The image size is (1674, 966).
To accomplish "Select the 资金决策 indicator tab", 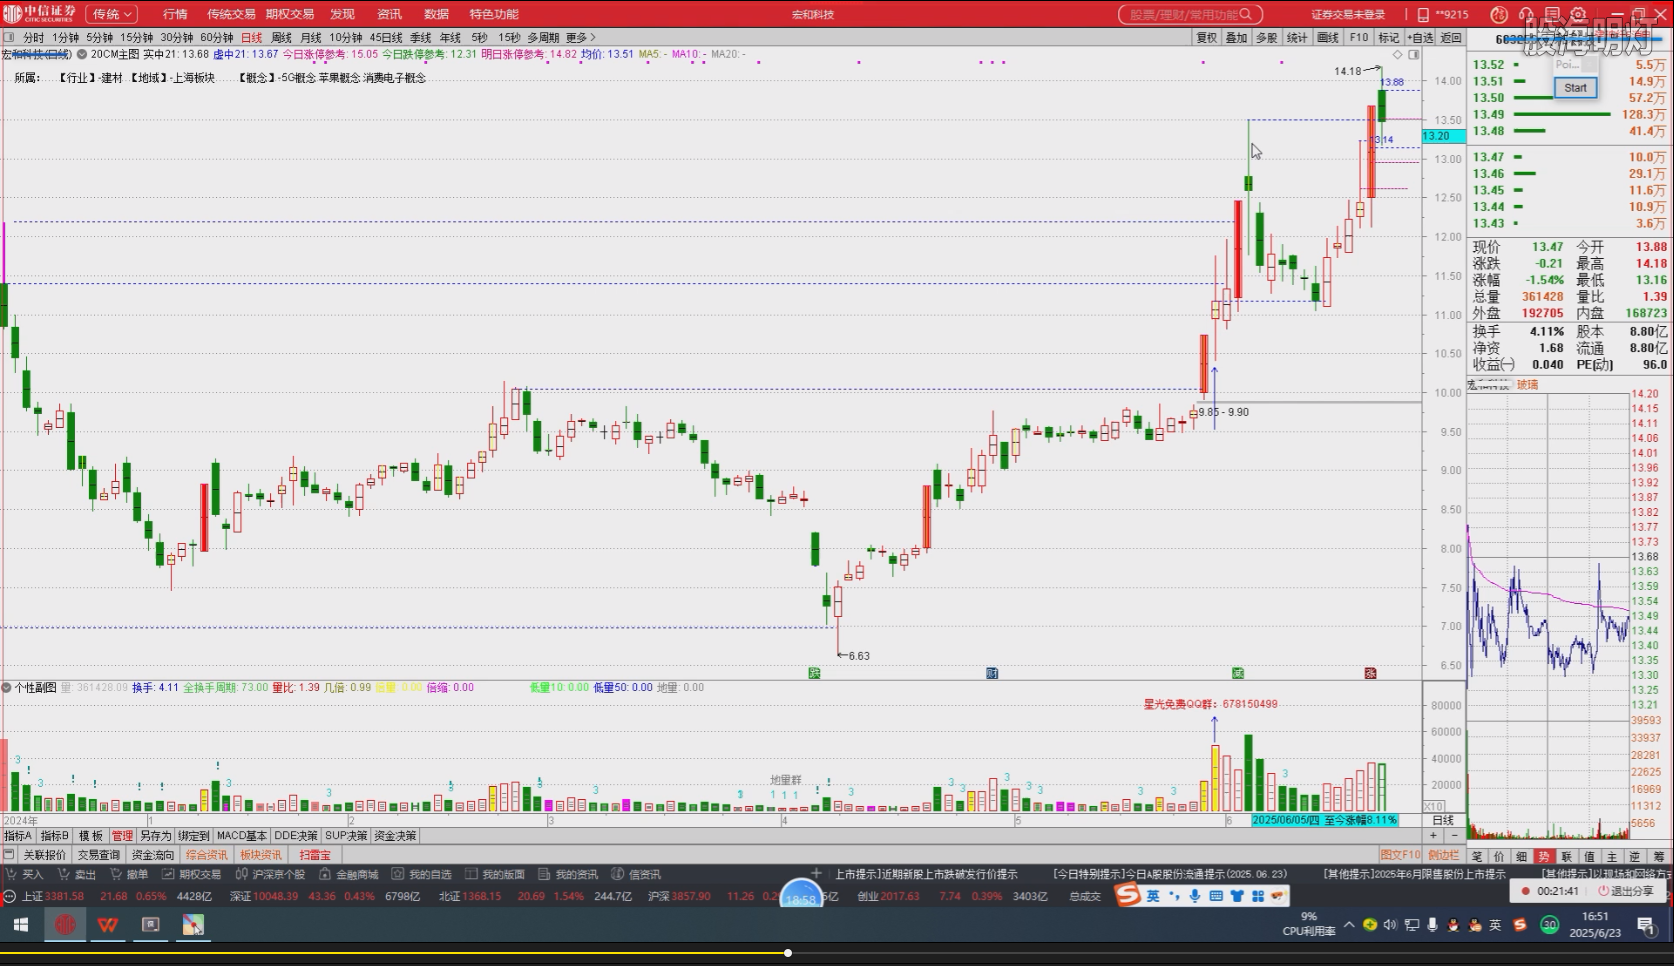I will [395, 836].
